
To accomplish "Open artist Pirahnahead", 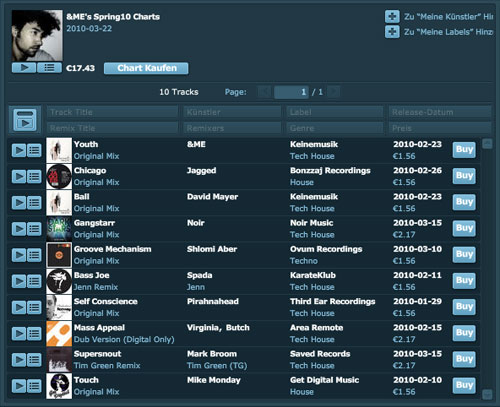I will [213, 302].
